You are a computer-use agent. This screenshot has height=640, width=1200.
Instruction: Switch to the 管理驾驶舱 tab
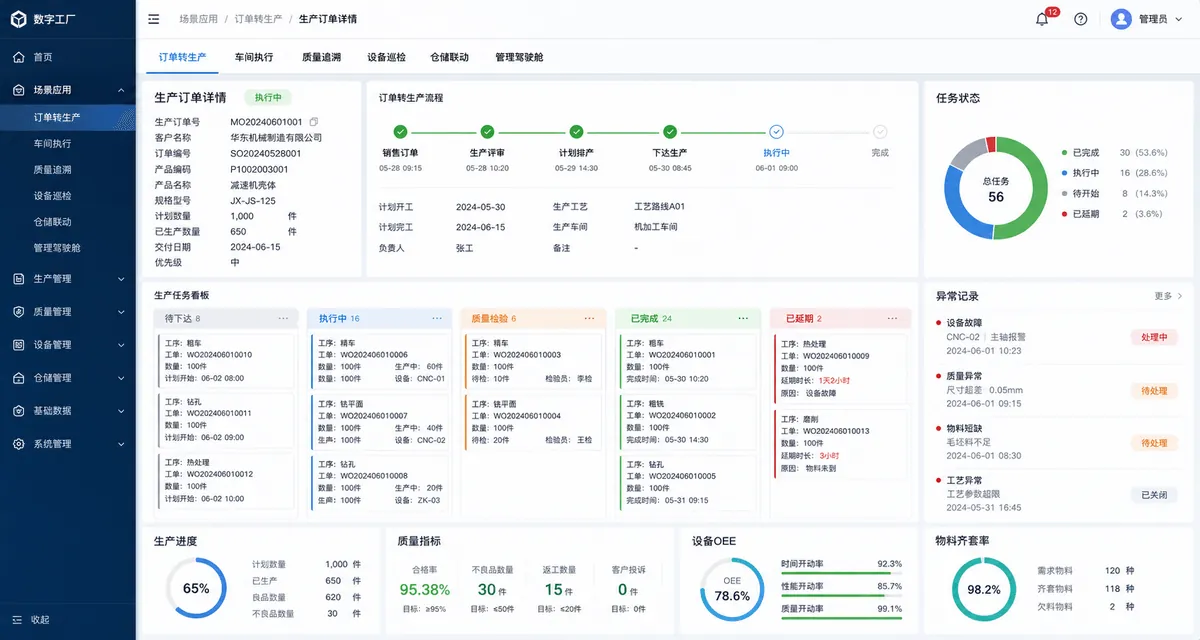[x=519, y=57]
